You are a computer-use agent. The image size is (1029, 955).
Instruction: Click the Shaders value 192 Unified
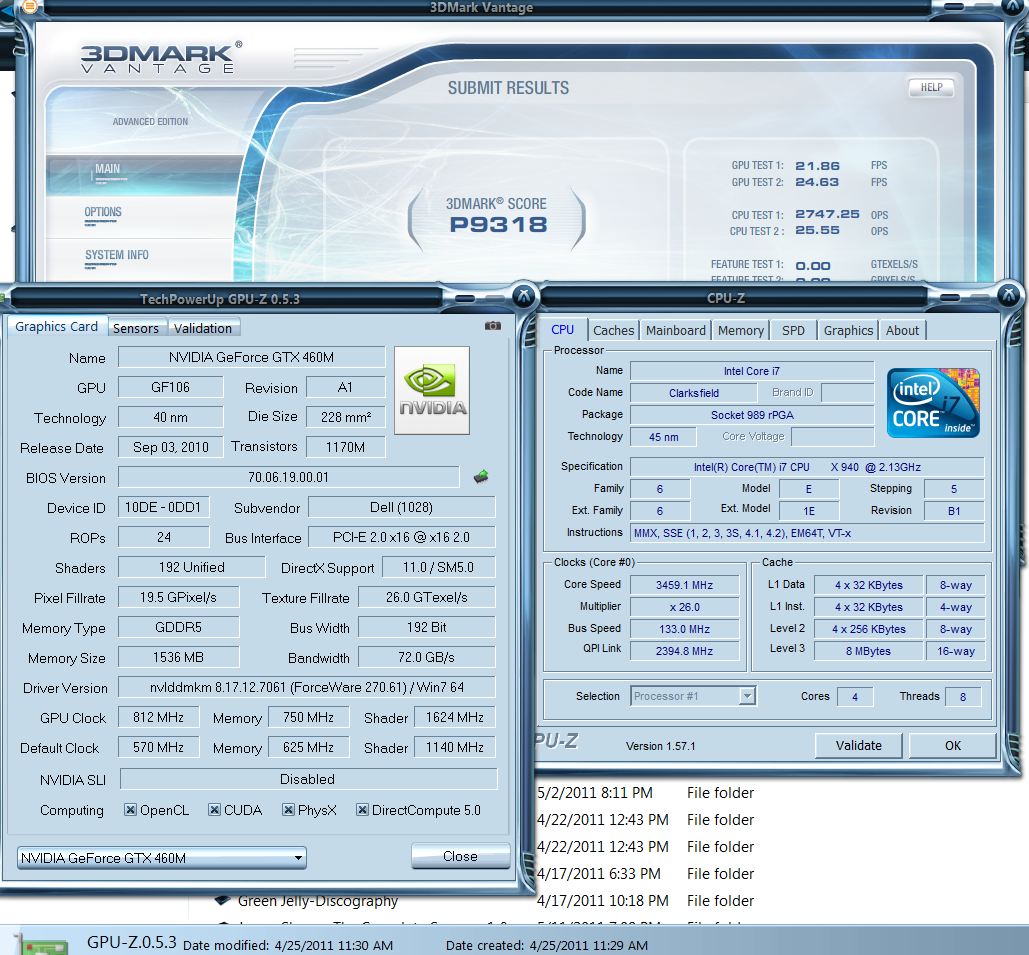click(192, 567)
